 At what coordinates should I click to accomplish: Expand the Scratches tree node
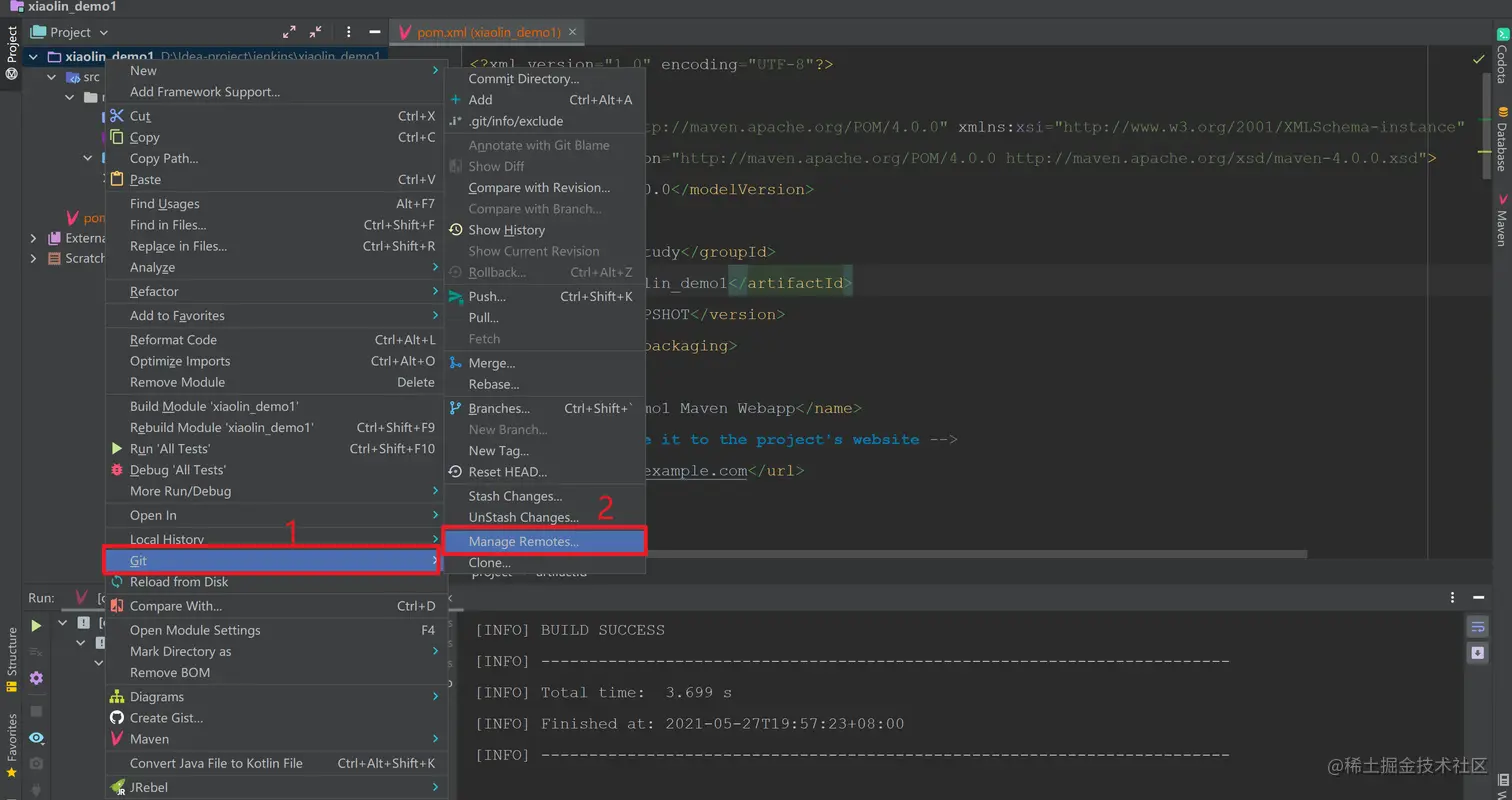click(x=34, y=258)
